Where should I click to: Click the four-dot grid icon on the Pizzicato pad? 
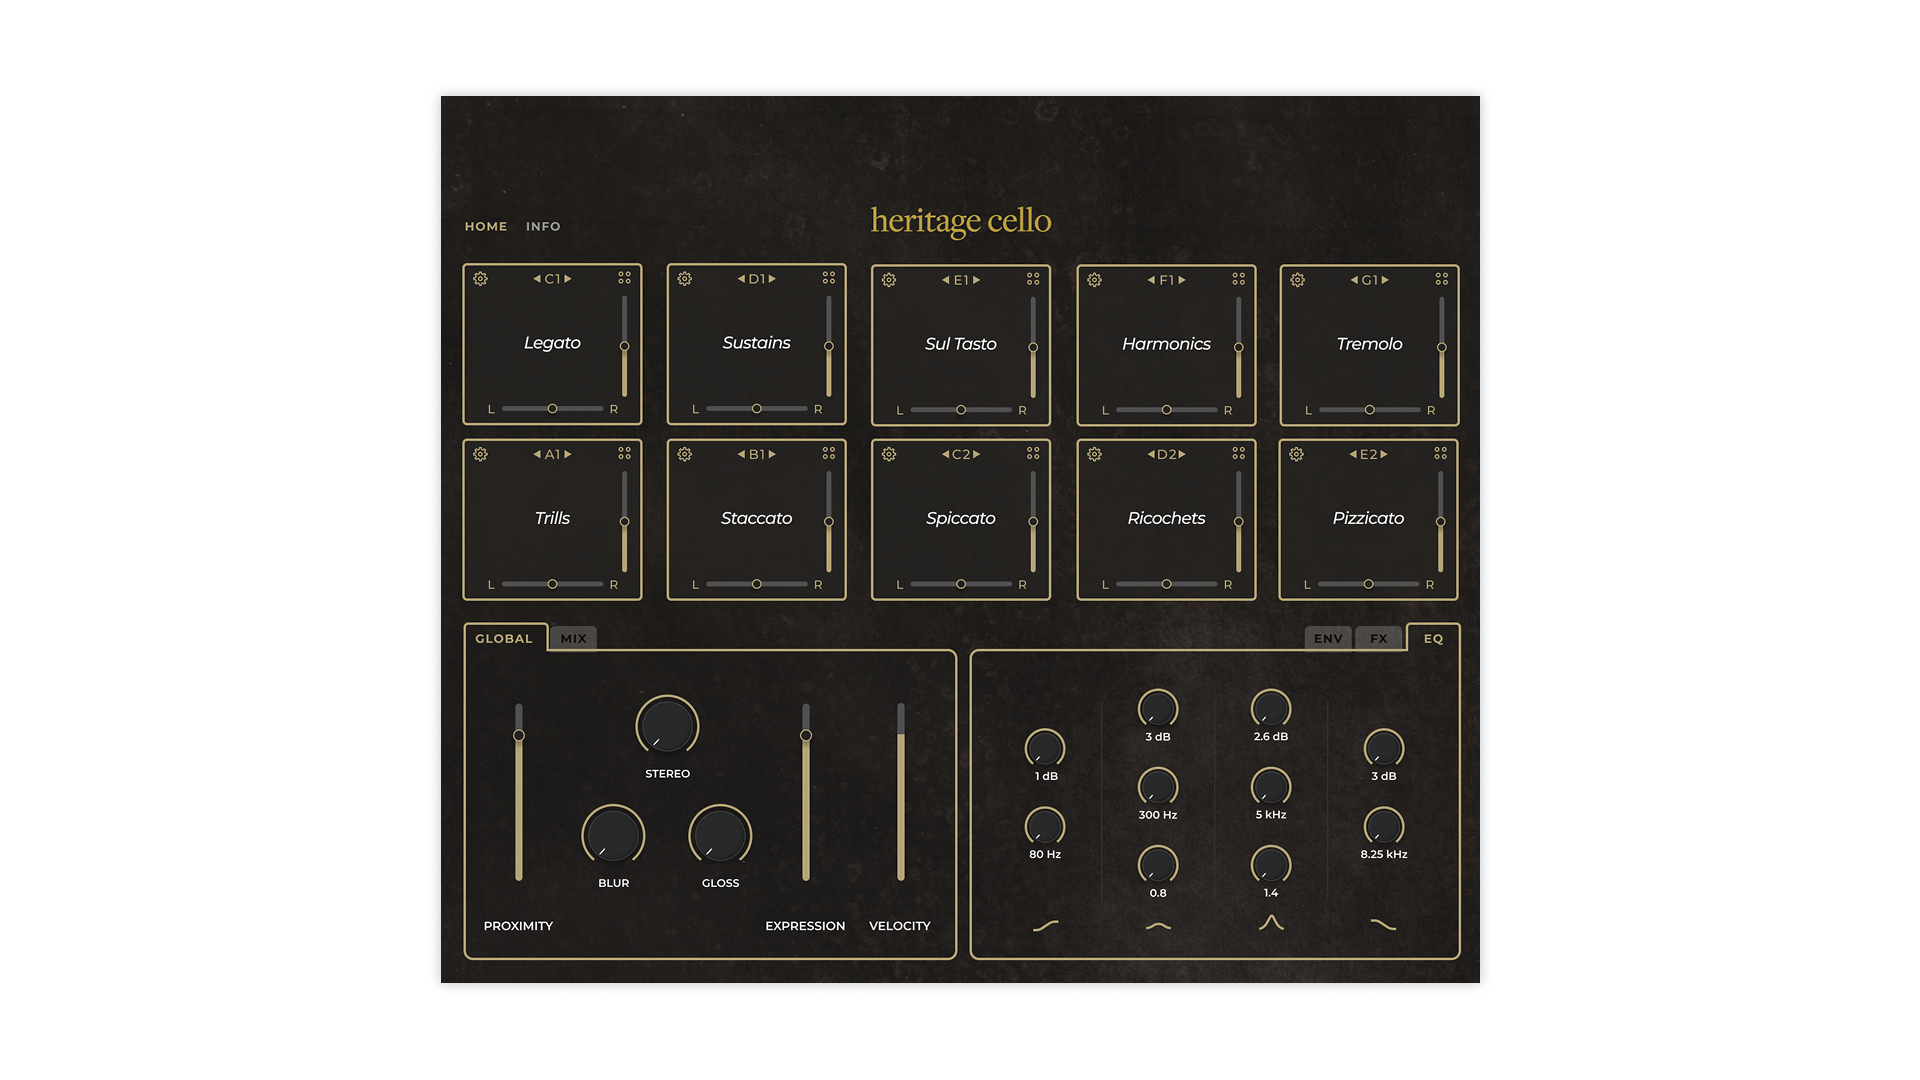[x=1440, y=453]
